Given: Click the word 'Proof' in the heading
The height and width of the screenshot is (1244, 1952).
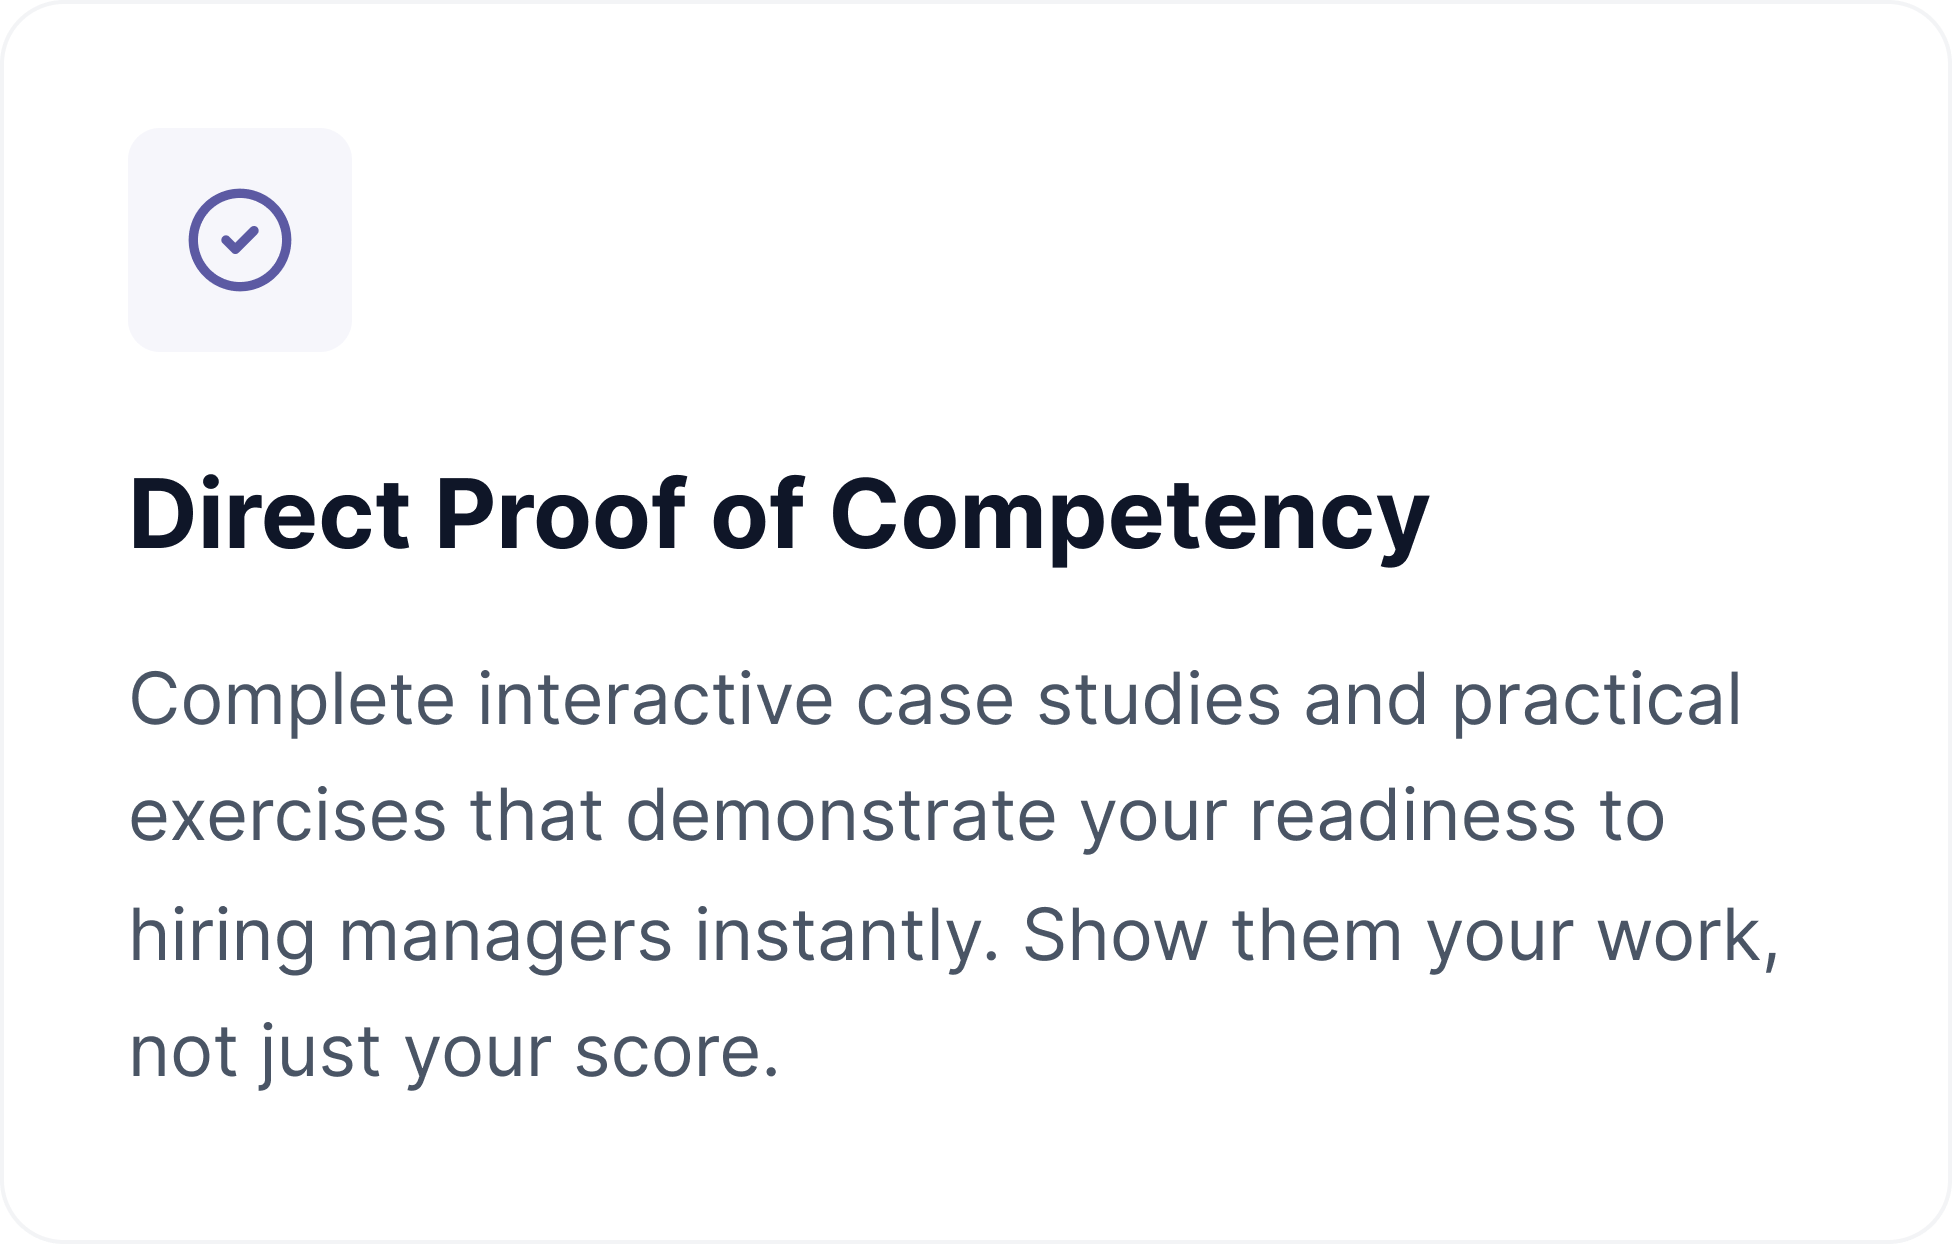Looking at the screenshot, I should 562,514.
